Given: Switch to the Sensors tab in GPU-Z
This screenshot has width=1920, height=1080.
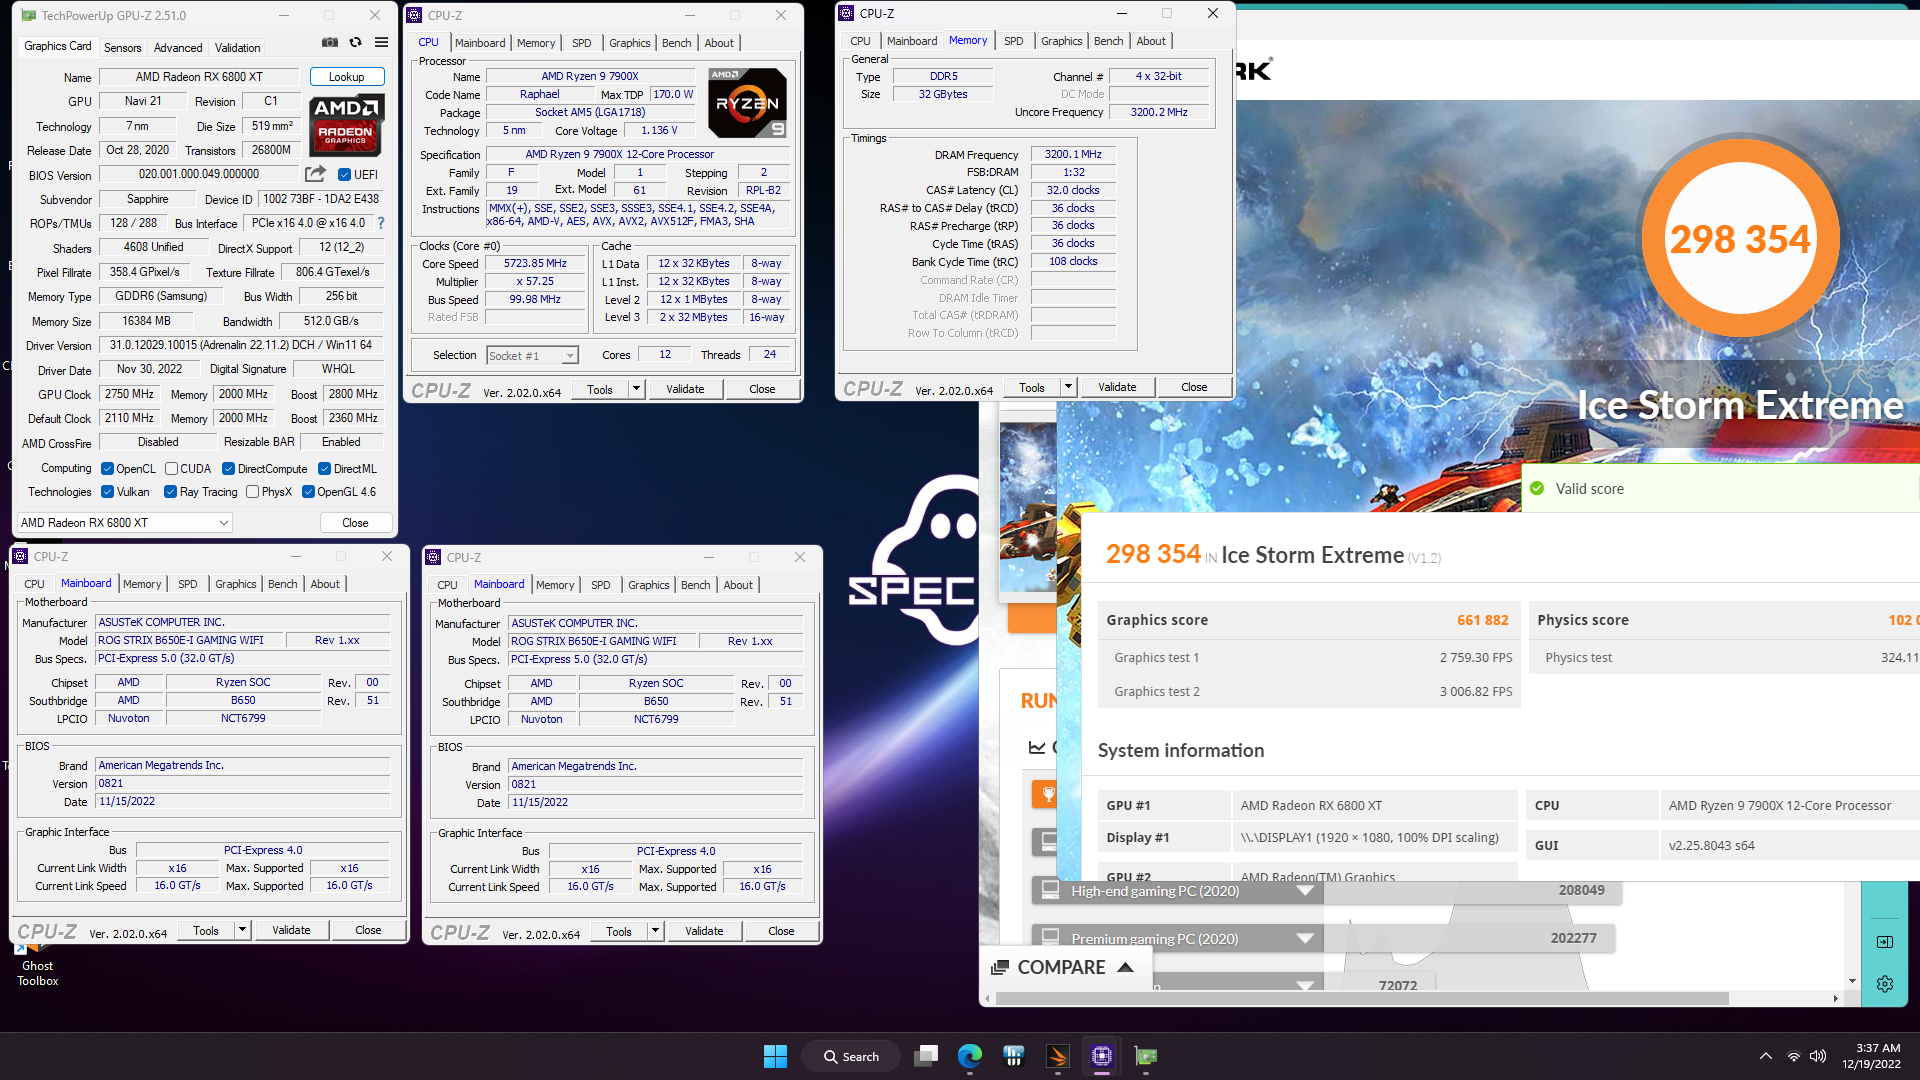Looking at the screenshot, I should point(122,47).
